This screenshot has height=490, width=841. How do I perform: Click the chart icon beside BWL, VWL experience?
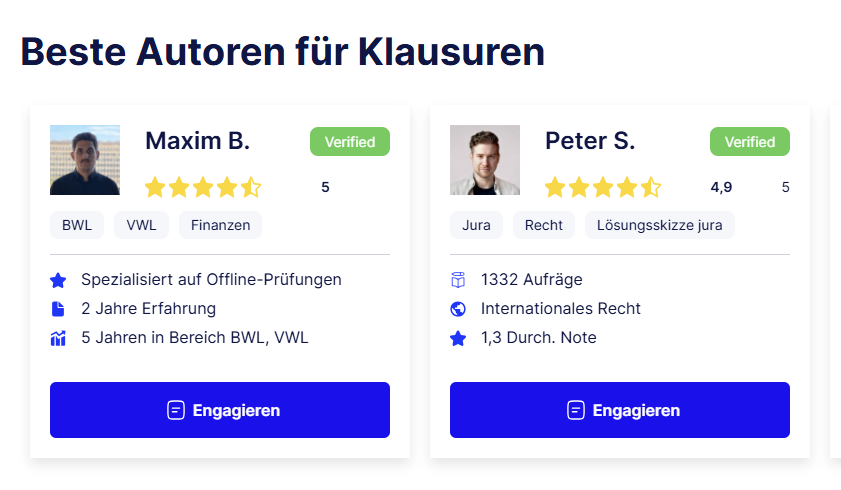tap(58, 338)
